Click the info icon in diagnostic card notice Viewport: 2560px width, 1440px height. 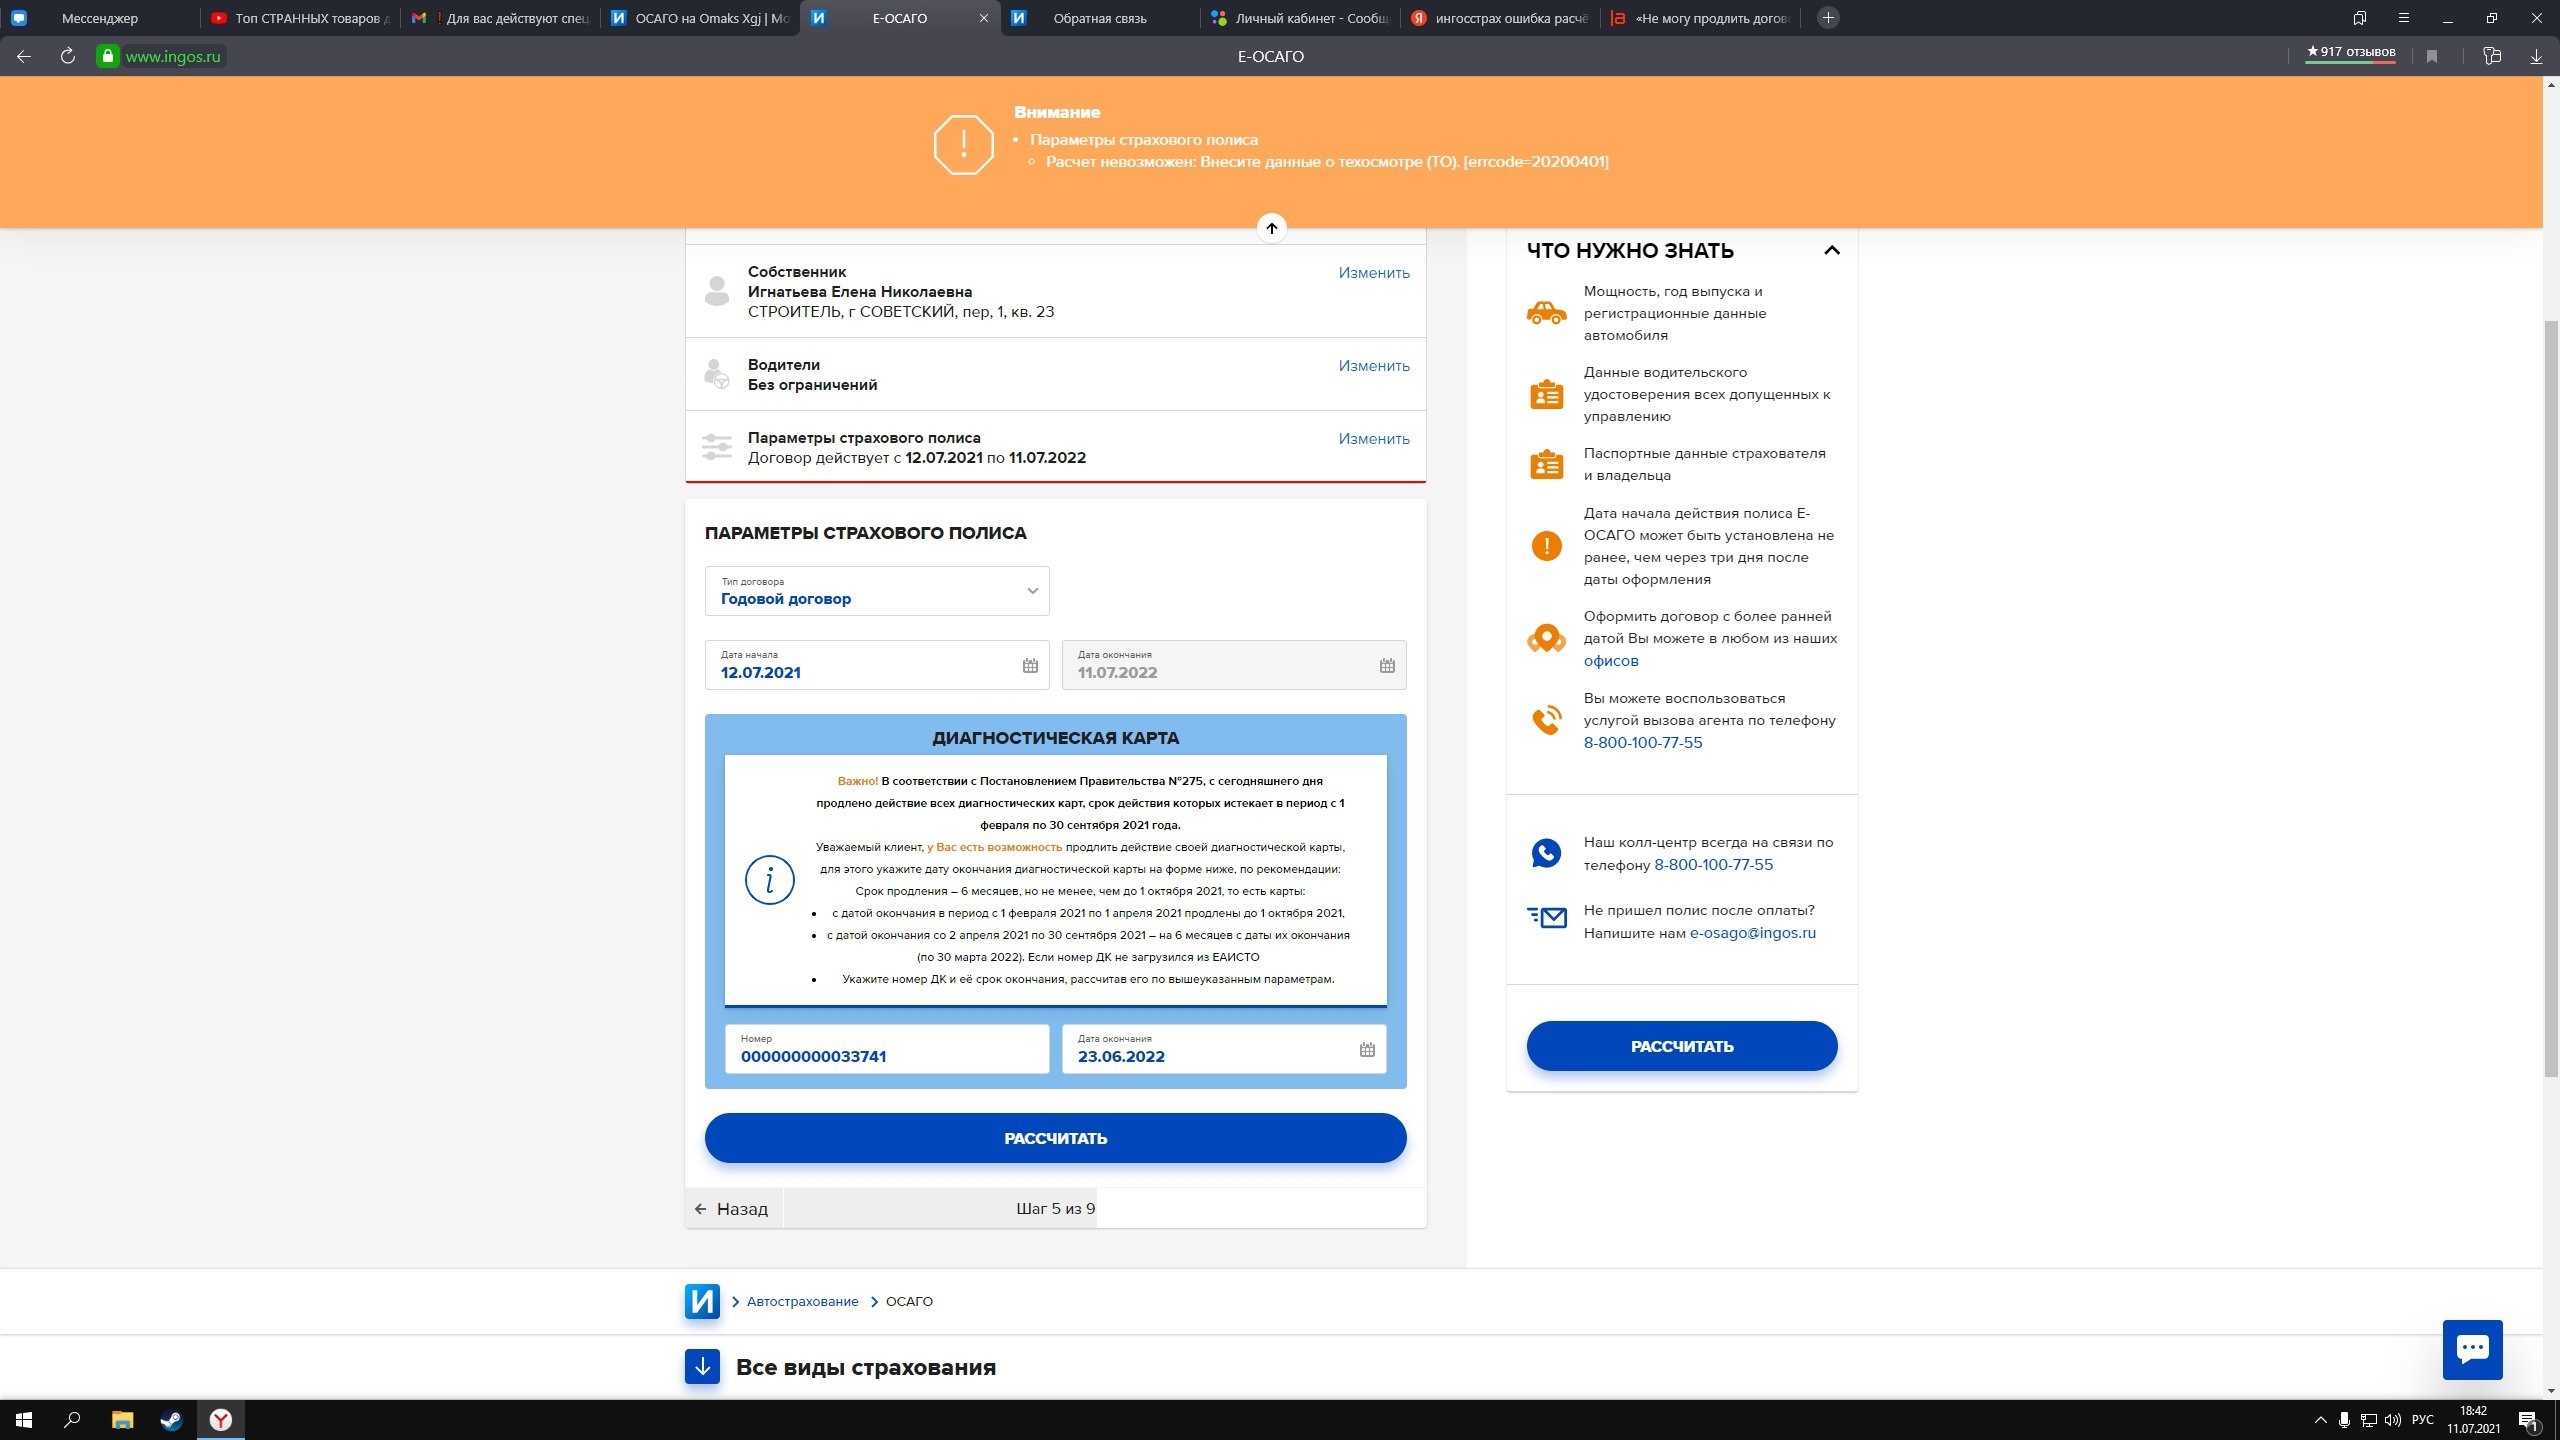coord(769,880)
